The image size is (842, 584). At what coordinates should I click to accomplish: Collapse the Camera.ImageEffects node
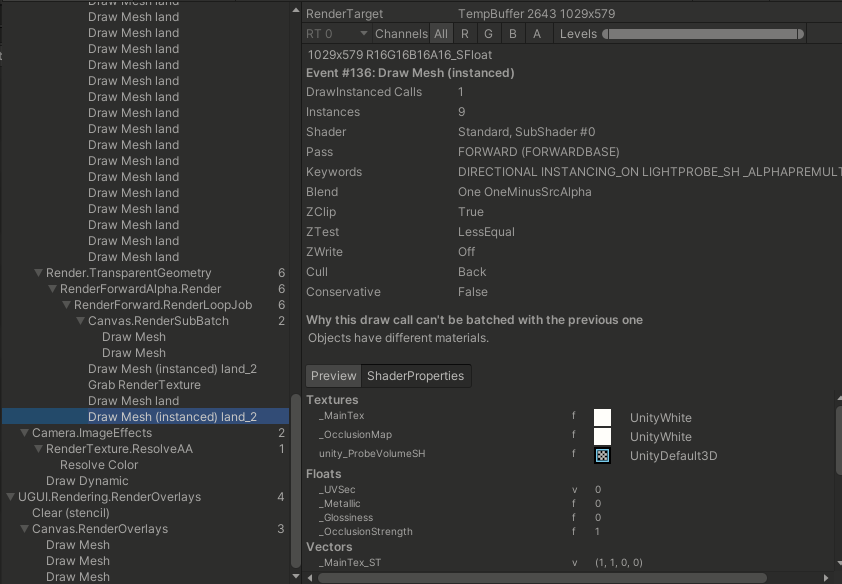[x=25, y=433]
